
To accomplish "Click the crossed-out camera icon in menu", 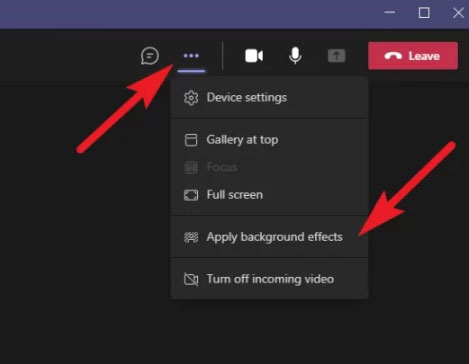I will coord(191,279).
